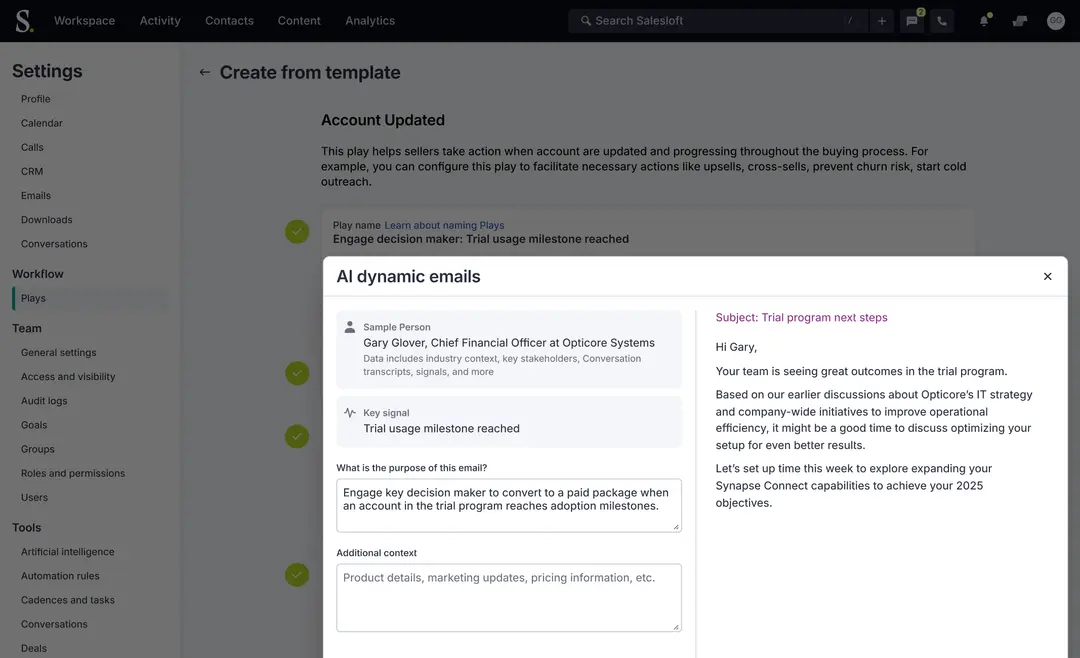Open the plus create button in top bar
This screenshot has width=1080, height=658.
click(x=882, y=21)
